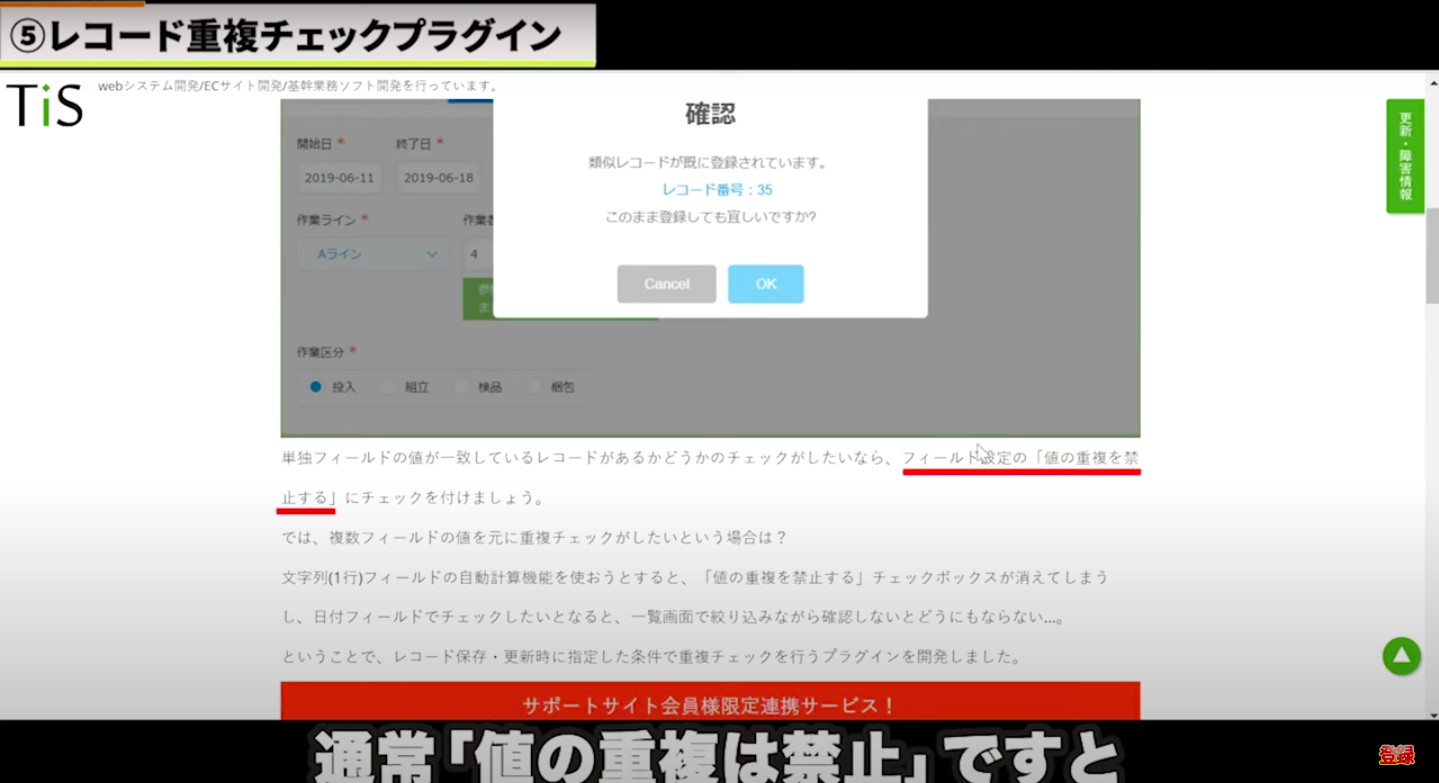Viewport: 1439px width, 783px height.
Task: Click the input field showing 4
Action: (477, 254)
